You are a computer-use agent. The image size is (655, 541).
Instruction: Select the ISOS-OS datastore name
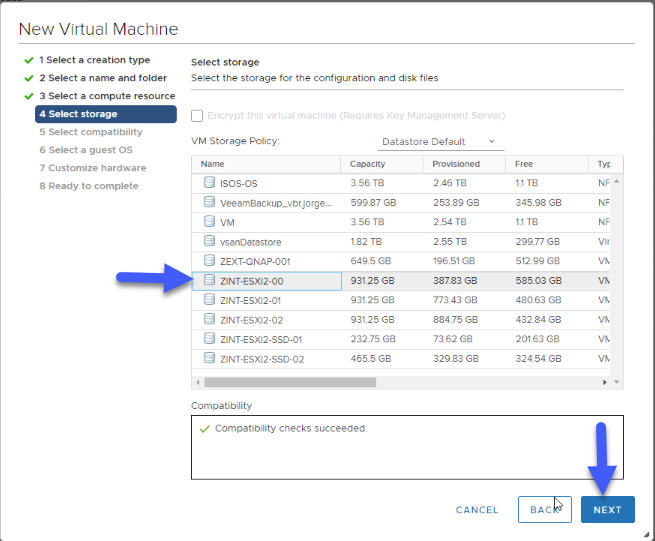239,183
